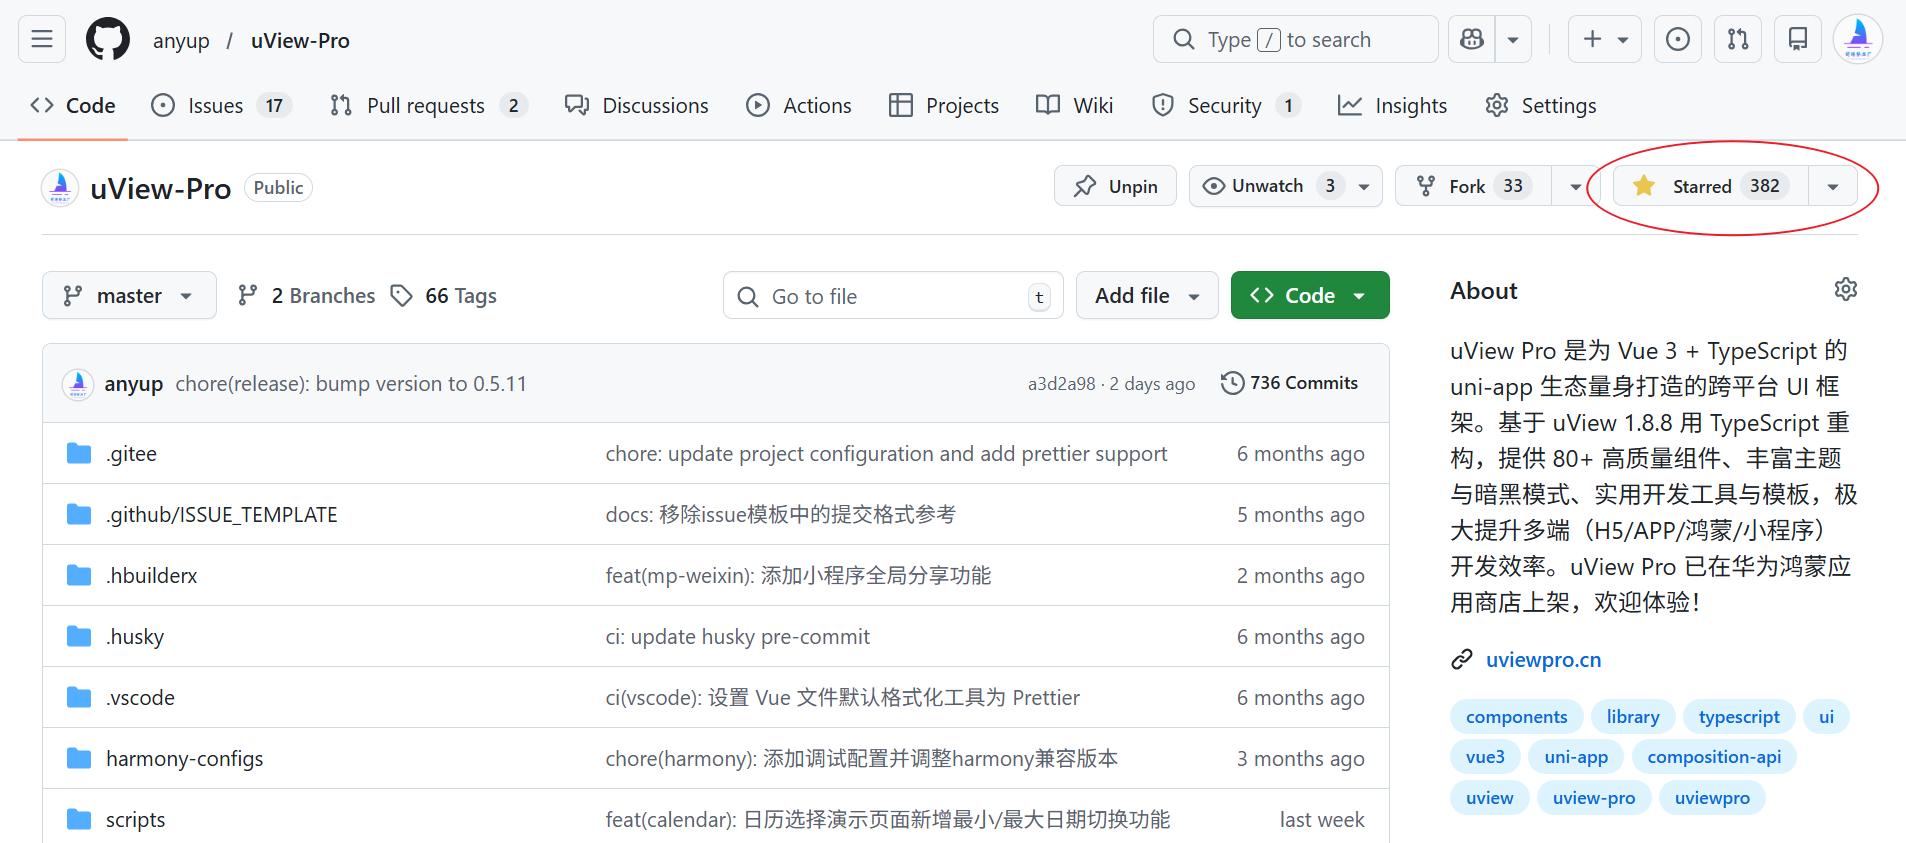This screenshot has width=1906, height=843.
Task: Toggle the Starred button to unstar
Action: (1709, 186)
